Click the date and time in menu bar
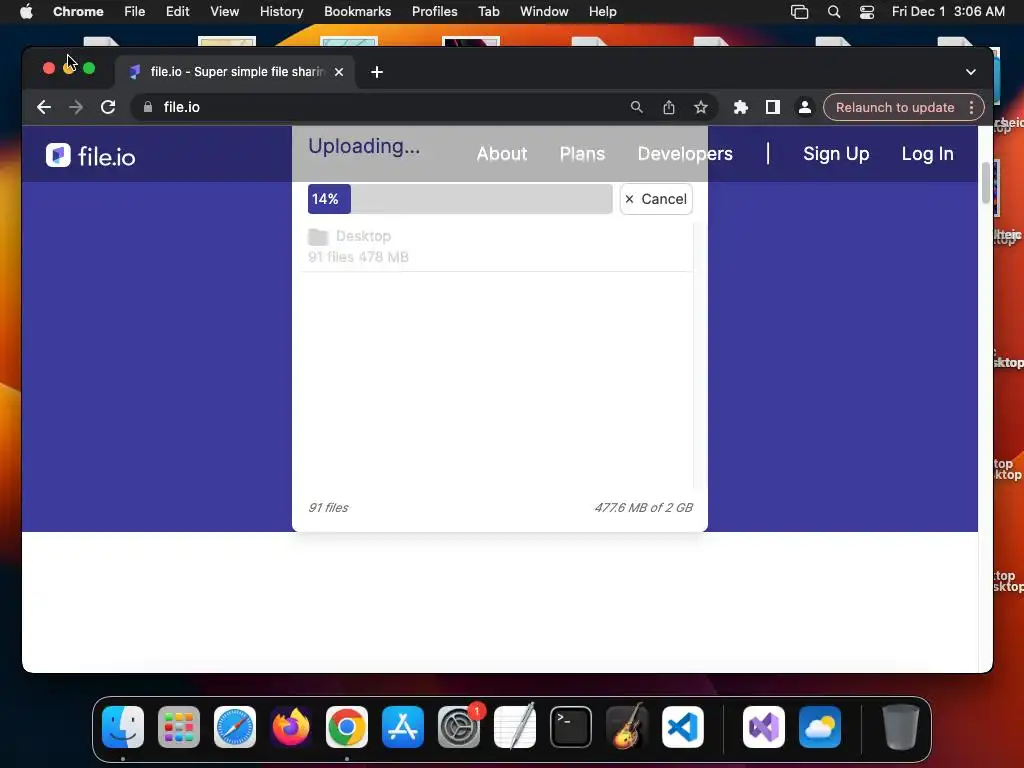 pos(948,11)
